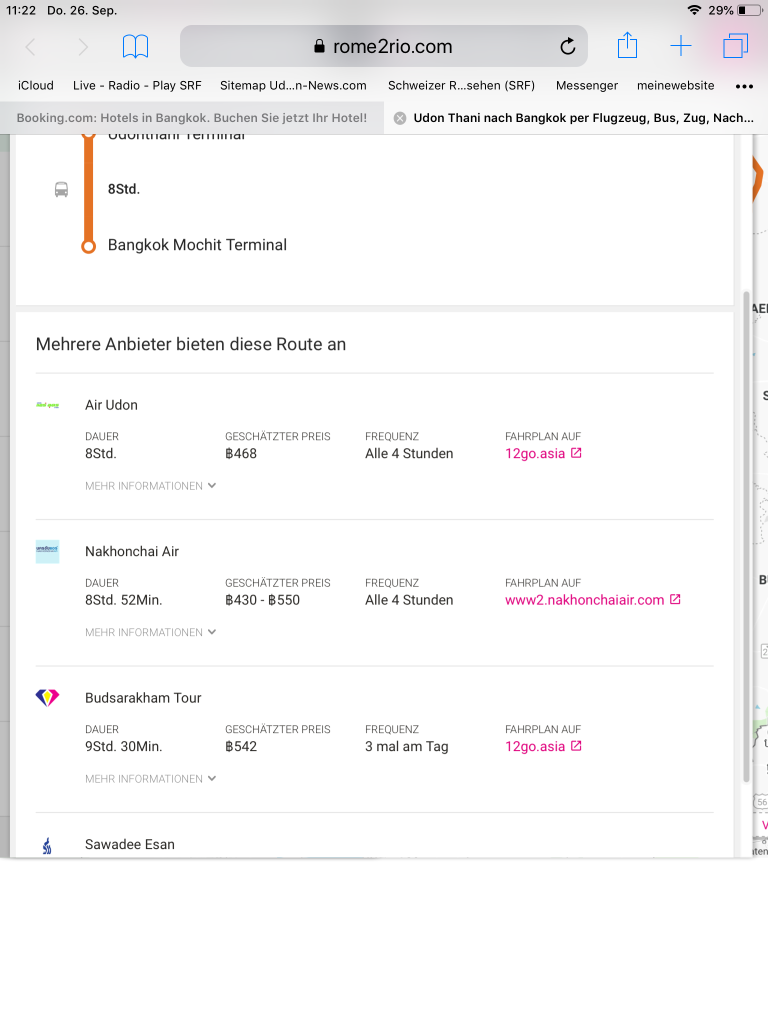Open more bookmarks with the three dots

pos(744,86)
